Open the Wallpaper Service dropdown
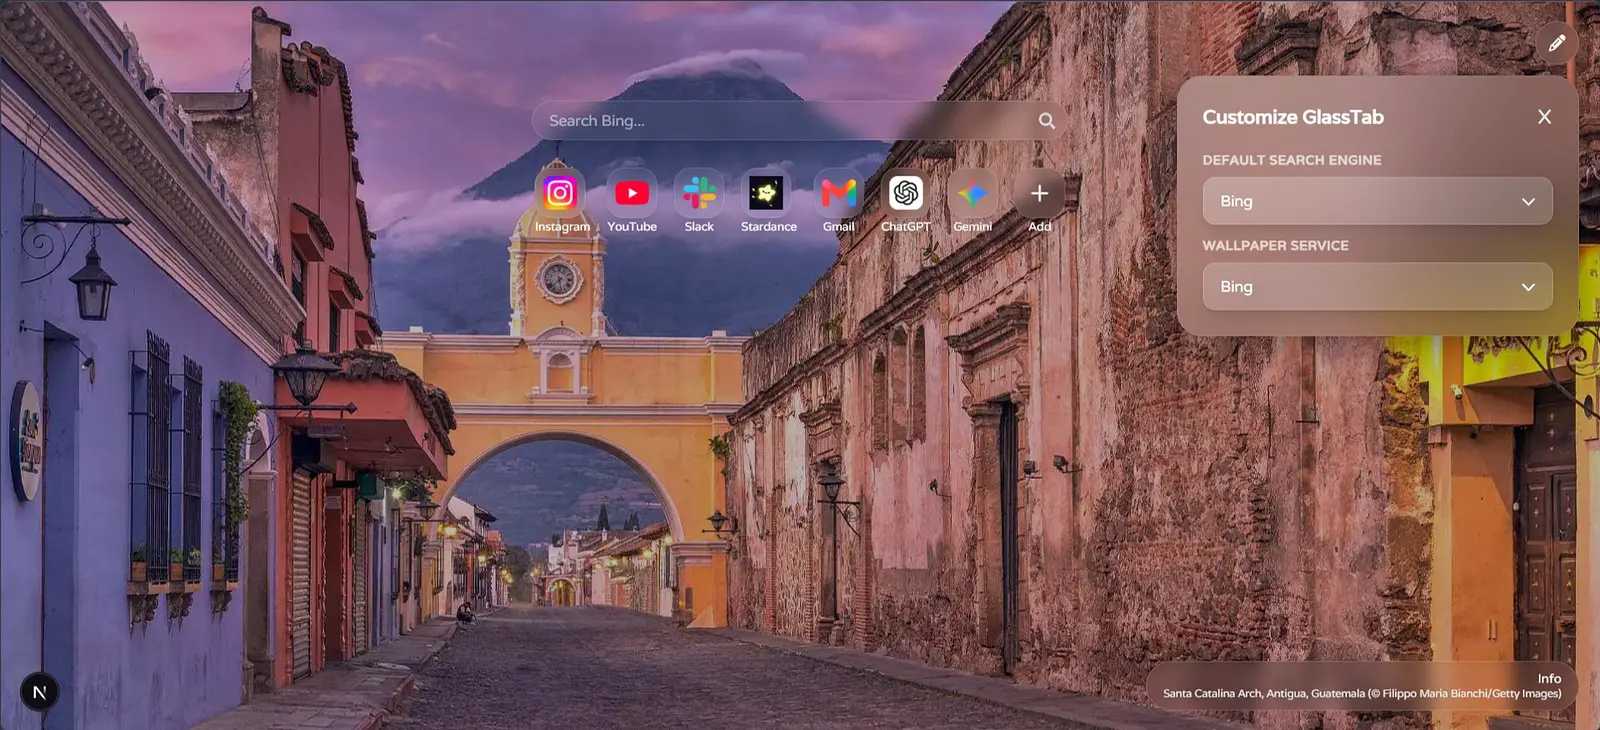The height and width of the screenshot is (730, 1600). click(1377, 286)
